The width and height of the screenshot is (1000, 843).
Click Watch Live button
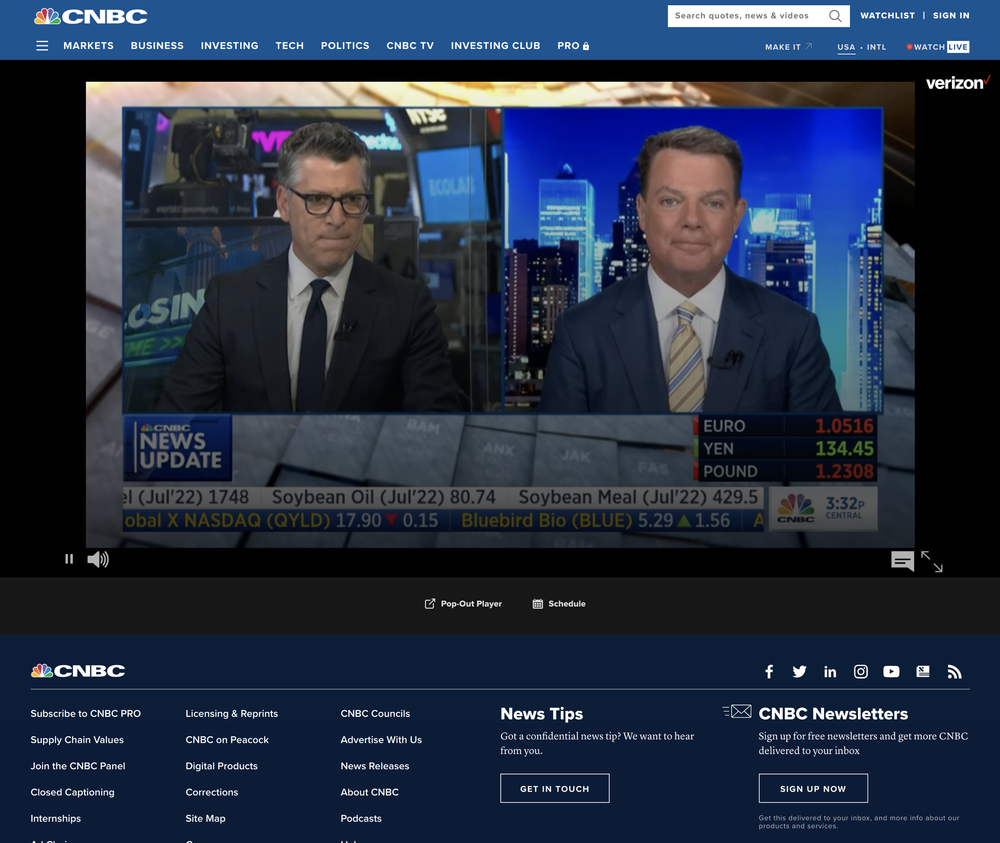pyautogui.click(x=938, y=47)
